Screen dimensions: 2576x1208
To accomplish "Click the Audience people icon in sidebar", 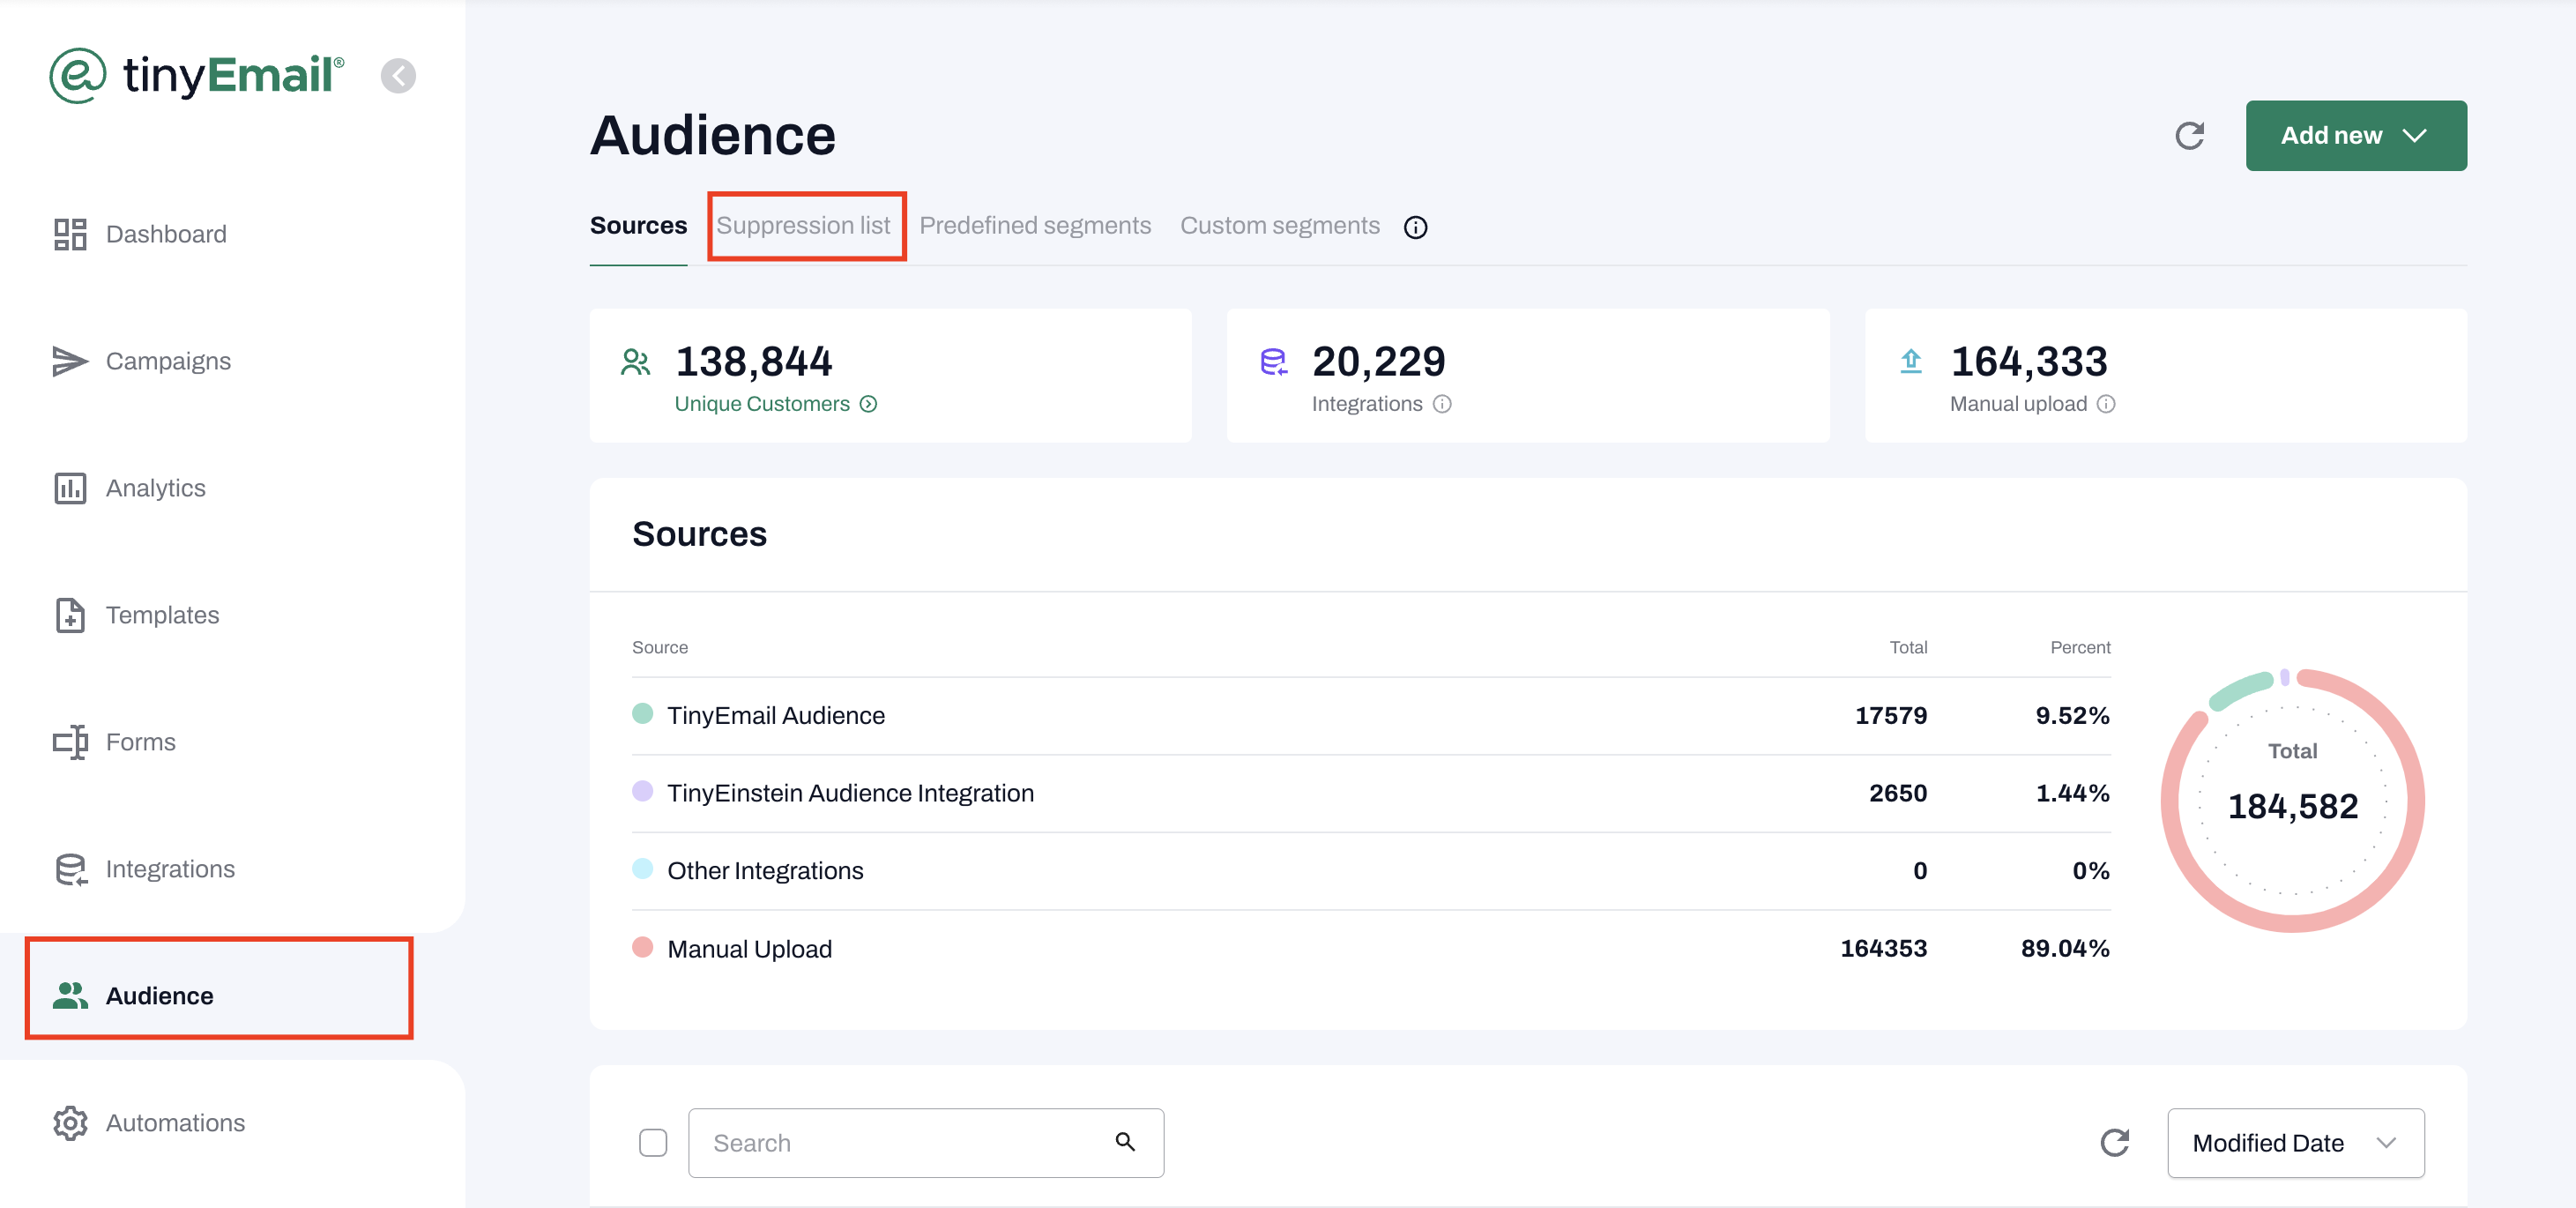I will click(x=70, y=996).
